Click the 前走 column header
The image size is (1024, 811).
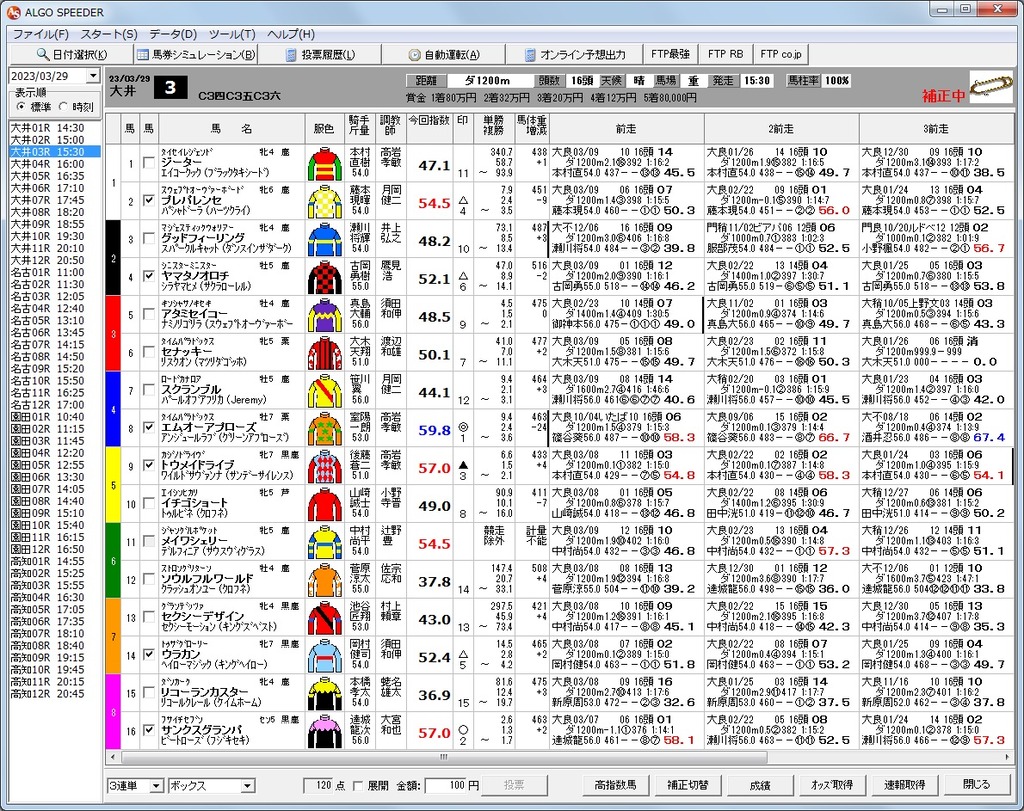click(x=626, y=129)
